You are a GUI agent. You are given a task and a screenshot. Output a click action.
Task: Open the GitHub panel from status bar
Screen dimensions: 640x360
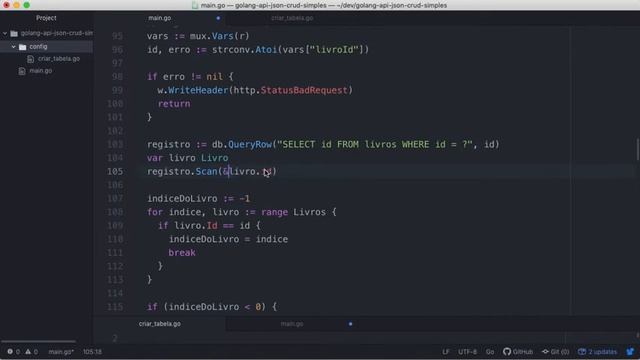click(x=518, y=351)
